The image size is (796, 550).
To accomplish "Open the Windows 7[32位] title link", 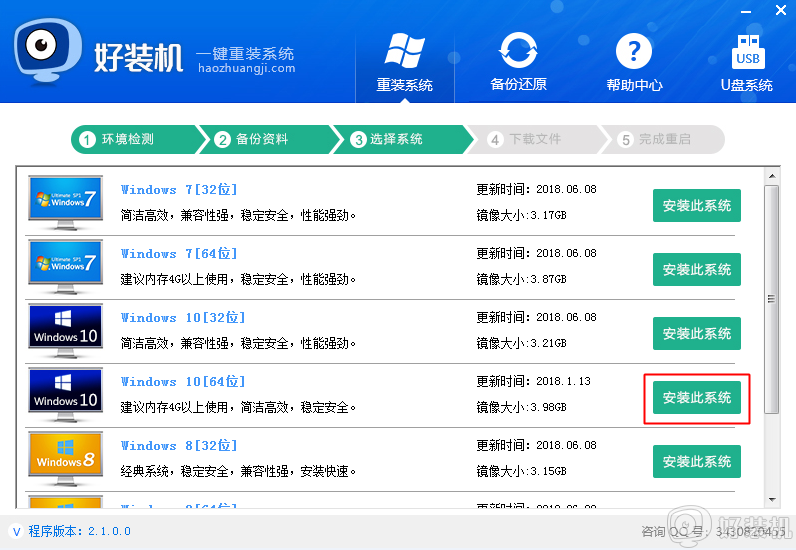I will pyautogui.click(x=179, y=189).
